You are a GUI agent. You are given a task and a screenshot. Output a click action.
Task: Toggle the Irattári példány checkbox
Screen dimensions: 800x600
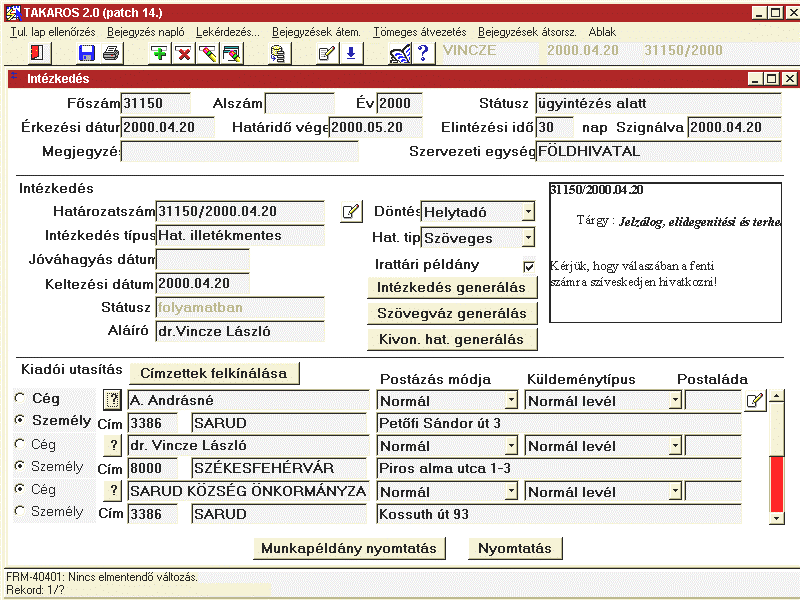point(529,266)
